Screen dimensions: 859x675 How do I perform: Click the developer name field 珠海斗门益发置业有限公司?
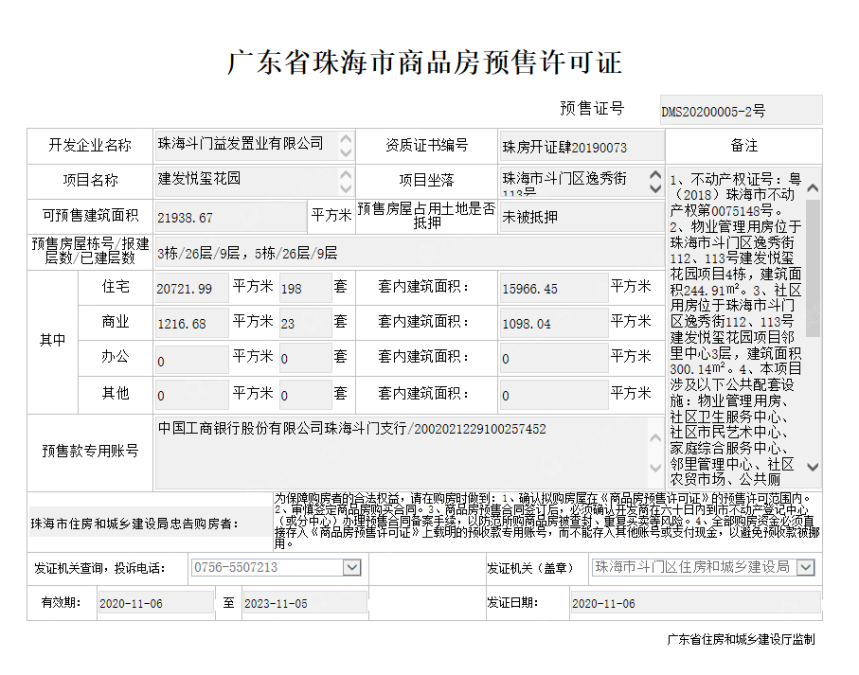pos(254,145)
